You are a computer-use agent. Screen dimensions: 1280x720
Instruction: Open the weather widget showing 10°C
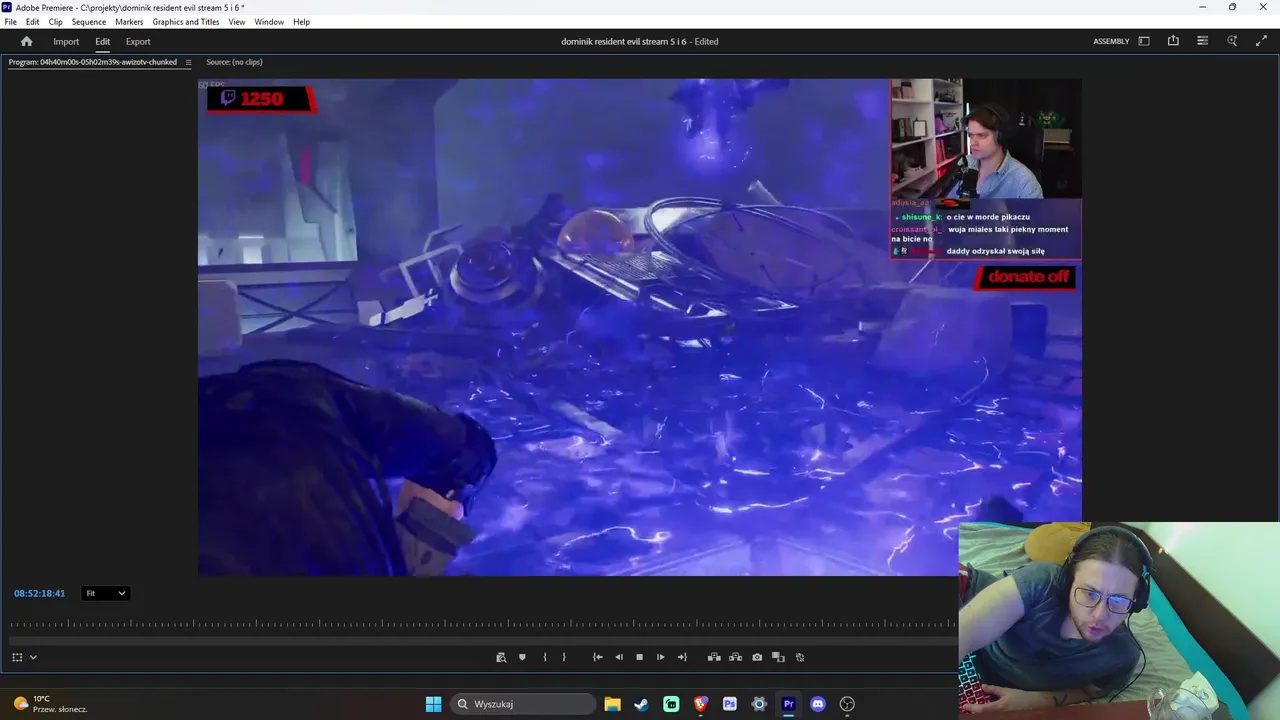[x=50, y=704]
